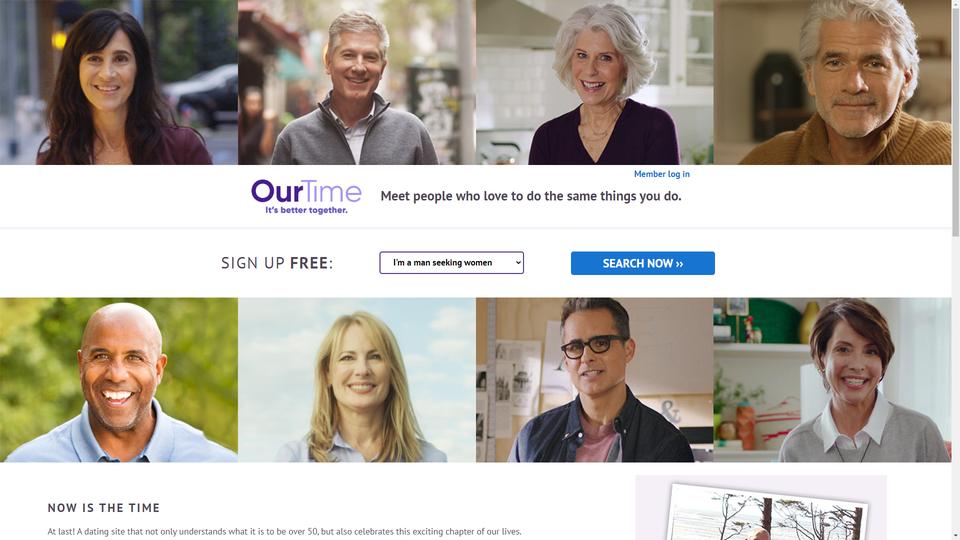Select the blonde woman against the sky photo
The width and height of the screenshot is (960, 540).
click(x=357, y=380)
